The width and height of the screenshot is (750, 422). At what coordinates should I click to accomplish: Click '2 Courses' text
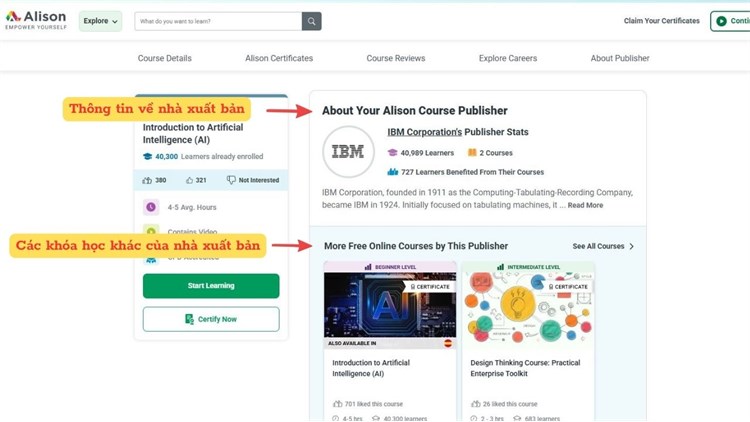pyautogui.click(x=496, y=153)
